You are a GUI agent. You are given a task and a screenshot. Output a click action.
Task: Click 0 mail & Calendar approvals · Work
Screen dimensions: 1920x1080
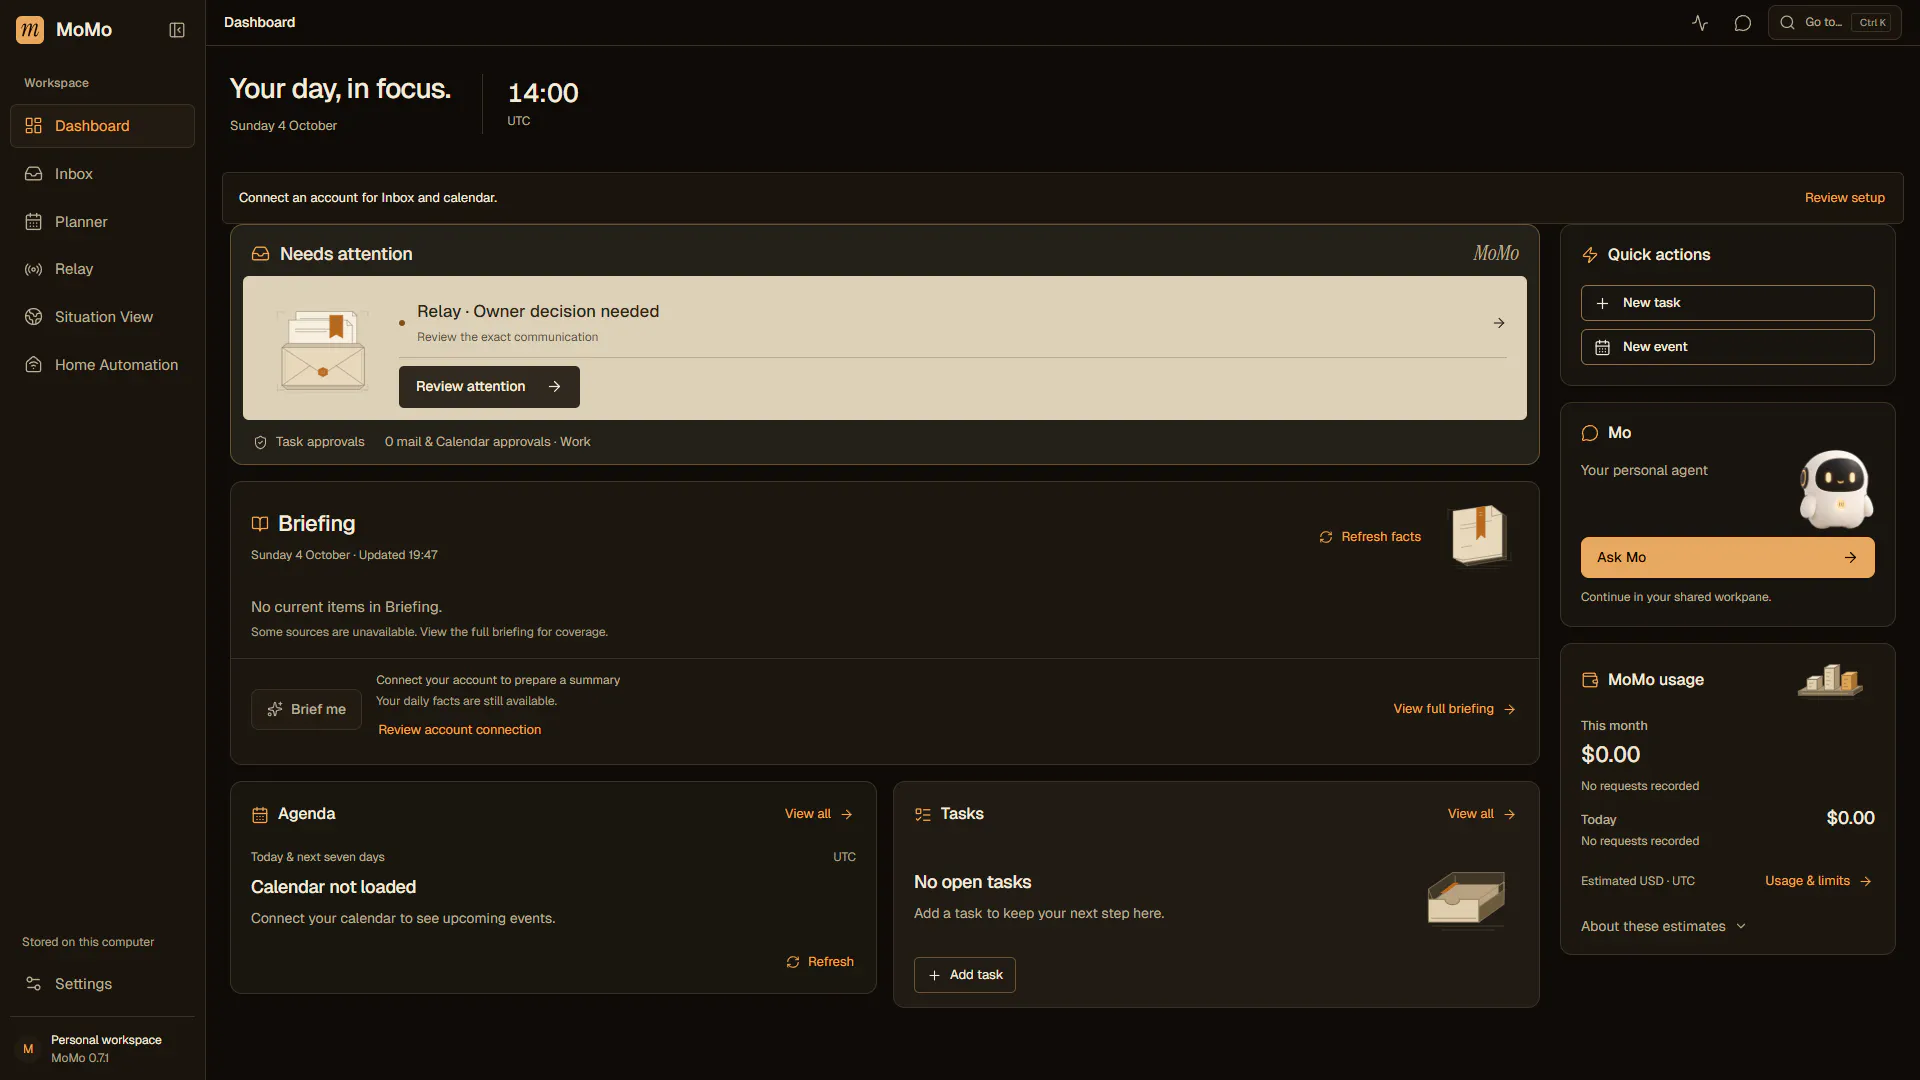pyautogui.click(x=487, y=442)
